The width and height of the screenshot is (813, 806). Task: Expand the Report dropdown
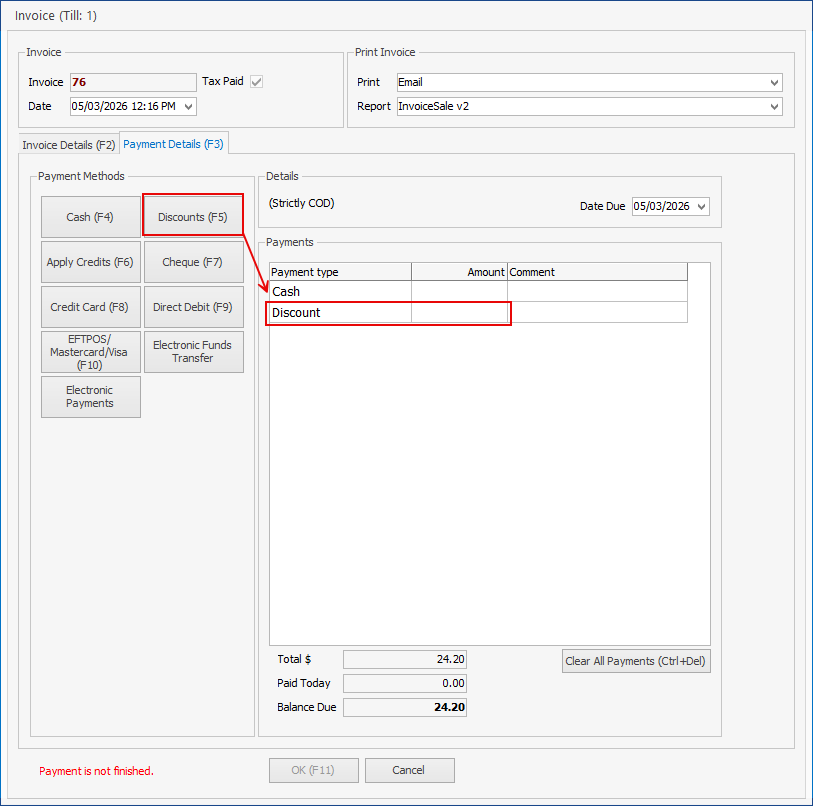tap(774, 106)
